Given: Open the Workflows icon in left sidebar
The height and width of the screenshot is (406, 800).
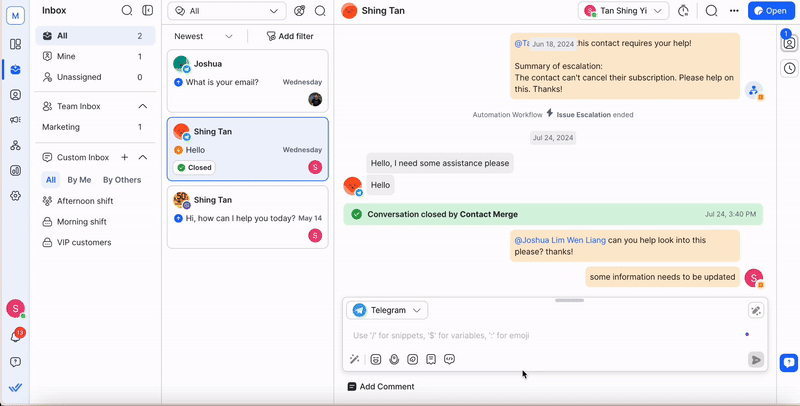Looking at the screenshot, I should [x=15, y=145].
